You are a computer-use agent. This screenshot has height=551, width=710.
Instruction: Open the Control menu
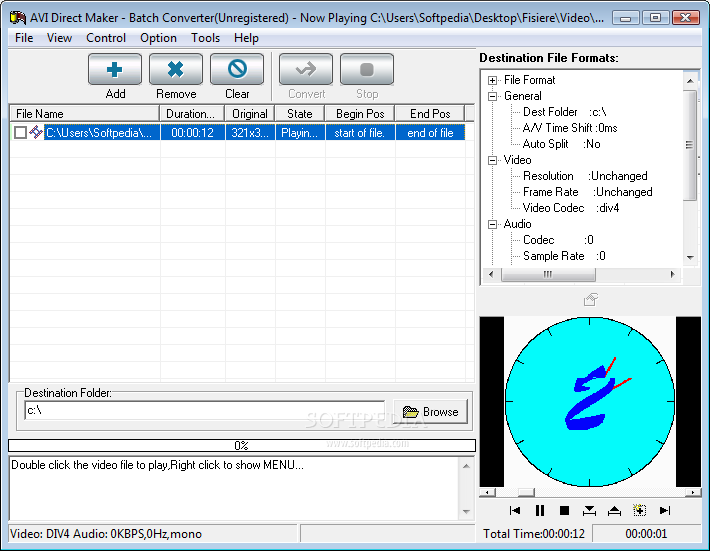[106, 38]
